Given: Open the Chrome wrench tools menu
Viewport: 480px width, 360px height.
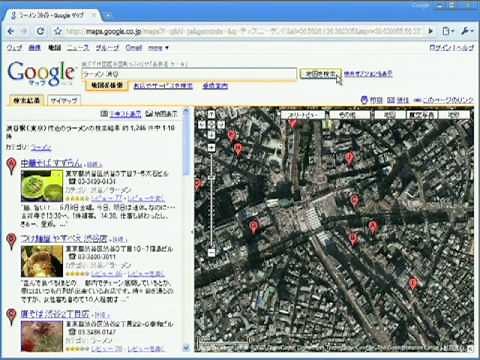Looking at the screenshot, I should pyautogui.click(x=467, y=31).
